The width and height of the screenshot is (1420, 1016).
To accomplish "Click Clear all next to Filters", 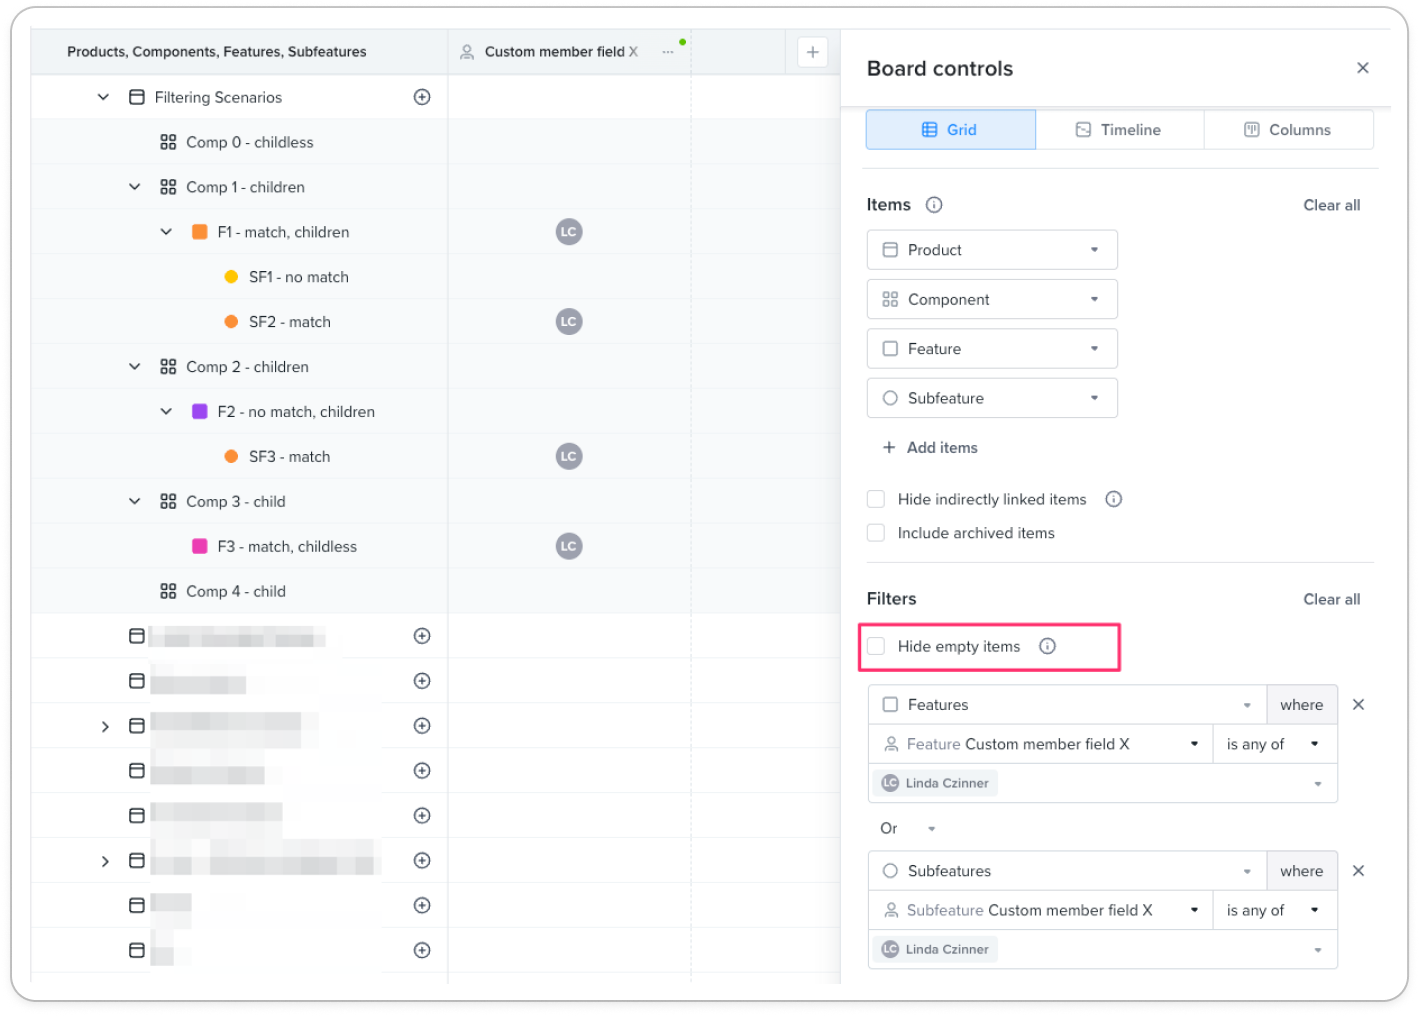I will coord(1331,599).
